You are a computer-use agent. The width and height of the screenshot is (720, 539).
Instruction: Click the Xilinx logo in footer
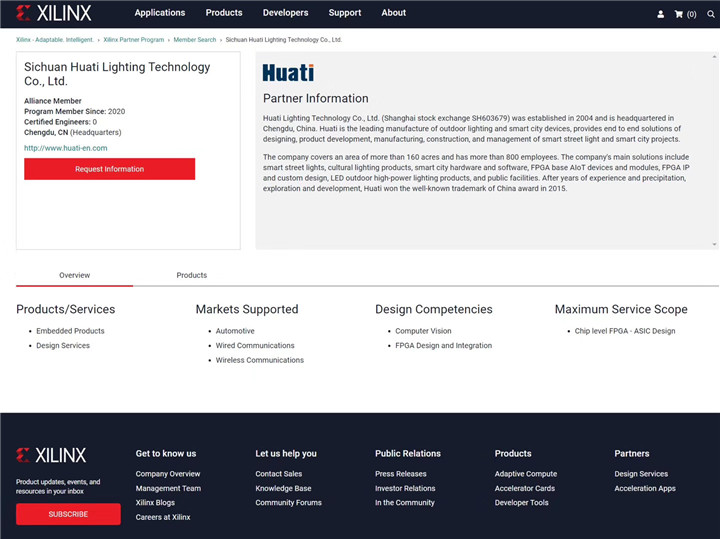[x=51, y=455]
